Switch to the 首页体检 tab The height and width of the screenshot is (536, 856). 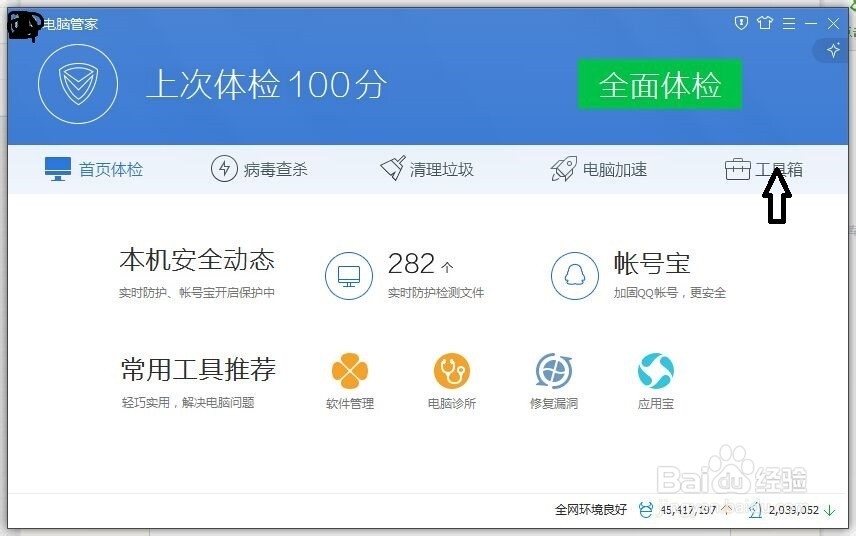click(94, 169)
